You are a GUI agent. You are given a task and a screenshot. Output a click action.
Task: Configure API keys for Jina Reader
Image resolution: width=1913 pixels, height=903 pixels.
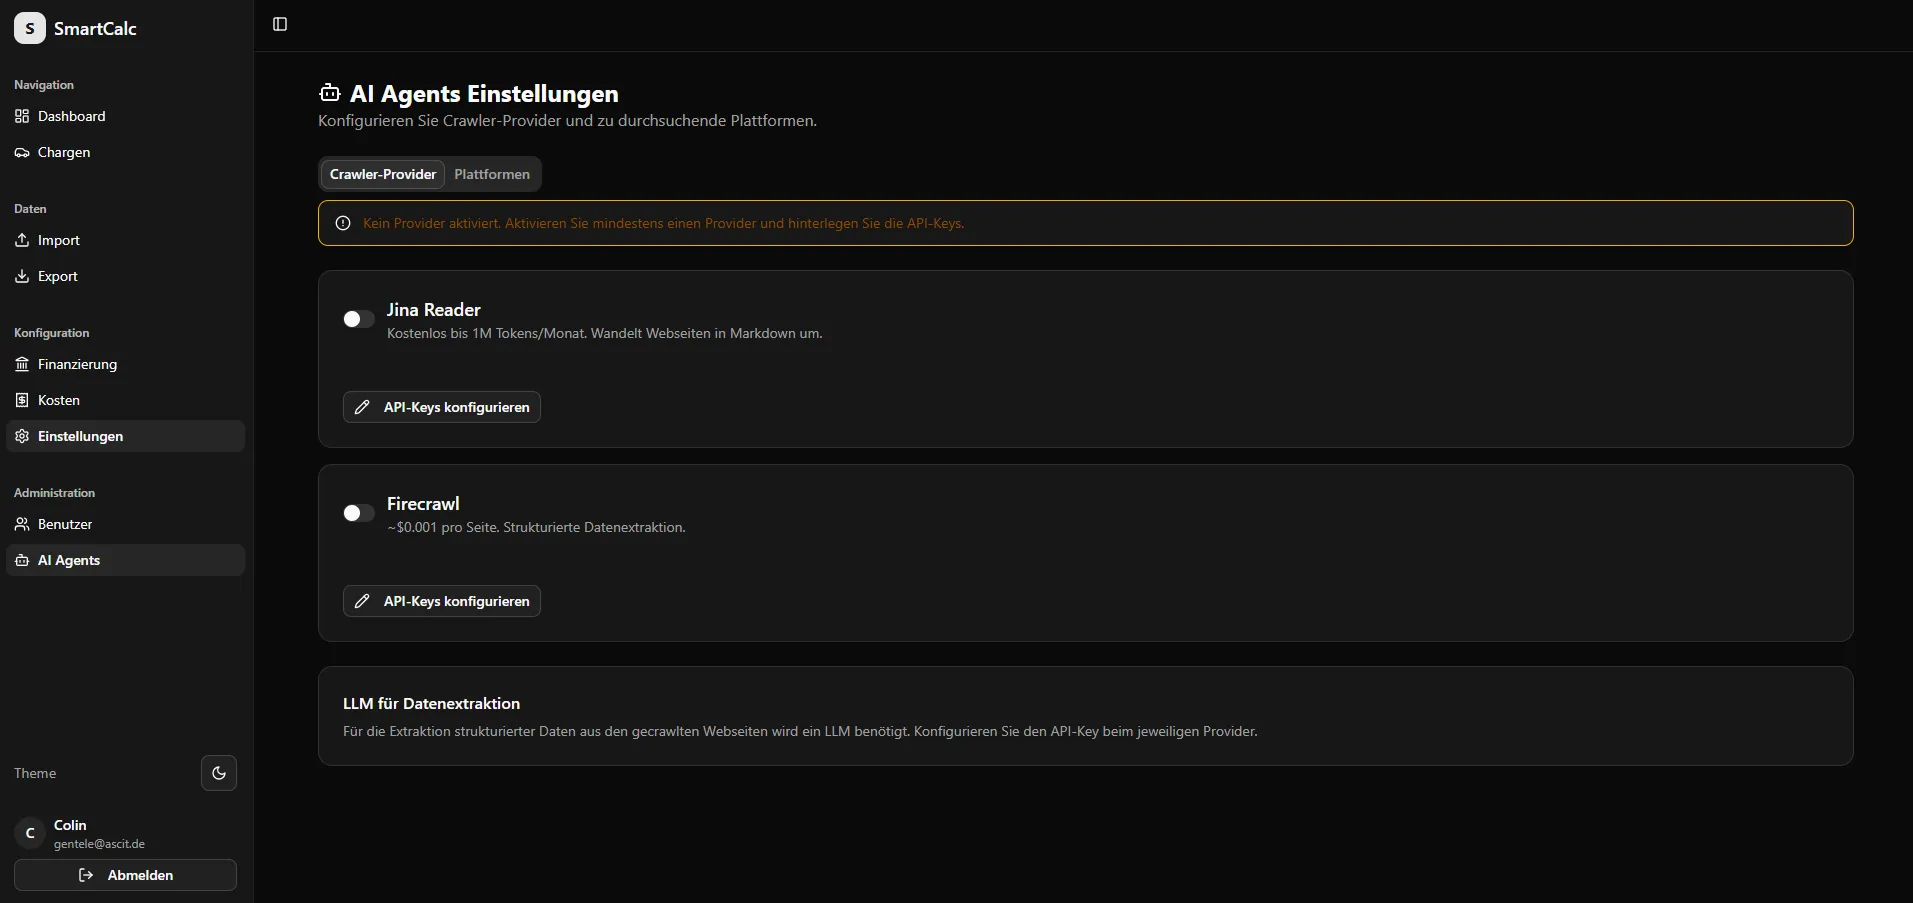pos(442,407)
